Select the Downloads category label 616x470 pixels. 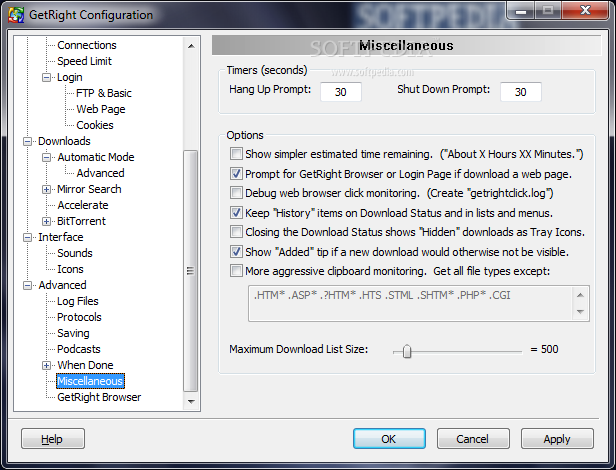(x=64, y=141)
